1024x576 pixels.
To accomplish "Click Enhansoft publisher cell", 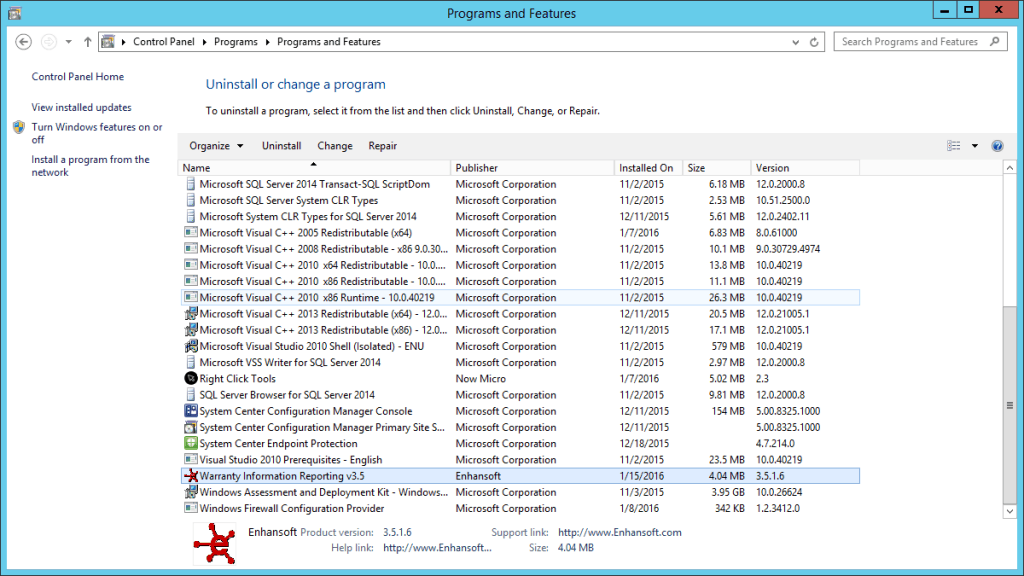I will coord(479,476).
